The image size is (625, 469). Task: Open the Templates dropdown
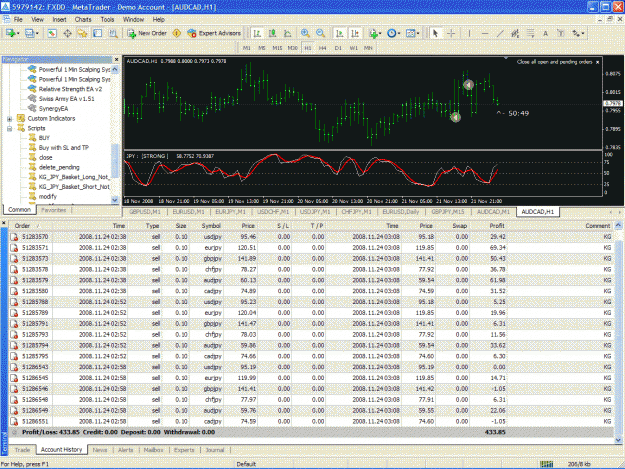click(413, 33)
